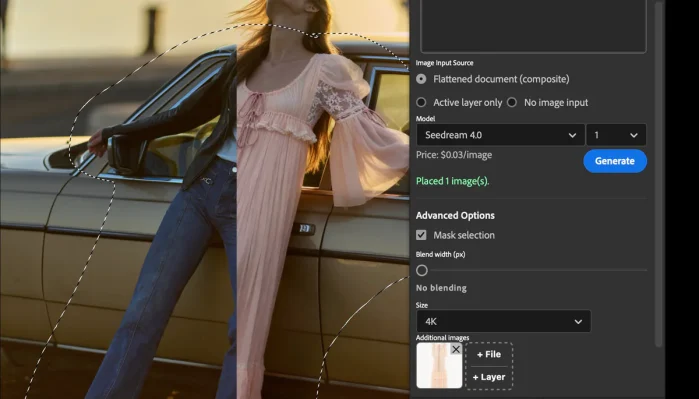Add an additional image via + Layer
This screenshot has width=699, height=399.
pyautogui.click(x=489, y=377)
